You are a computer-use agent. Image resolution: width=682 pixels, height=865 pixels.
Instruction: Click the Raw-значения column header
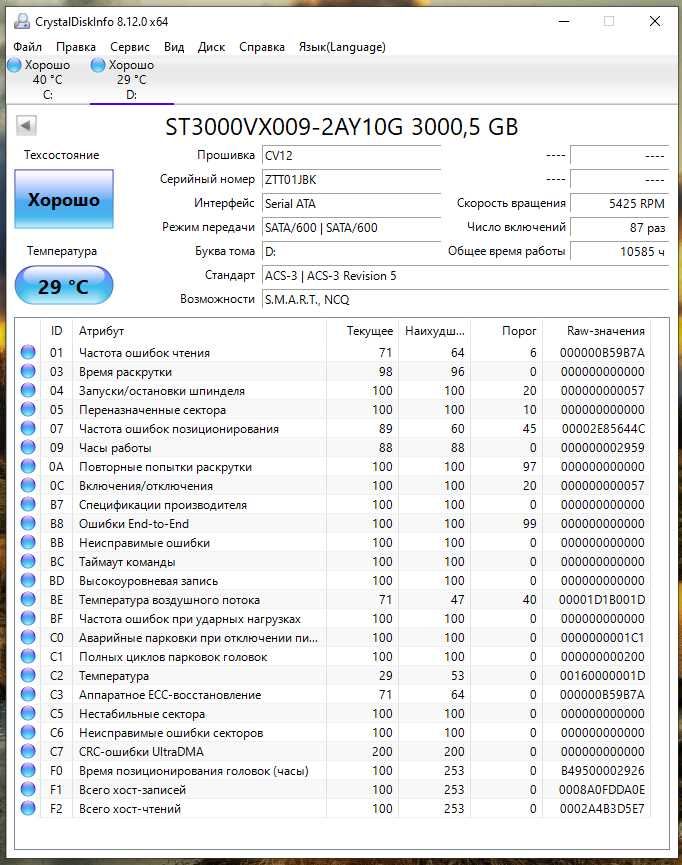point(596,331)
